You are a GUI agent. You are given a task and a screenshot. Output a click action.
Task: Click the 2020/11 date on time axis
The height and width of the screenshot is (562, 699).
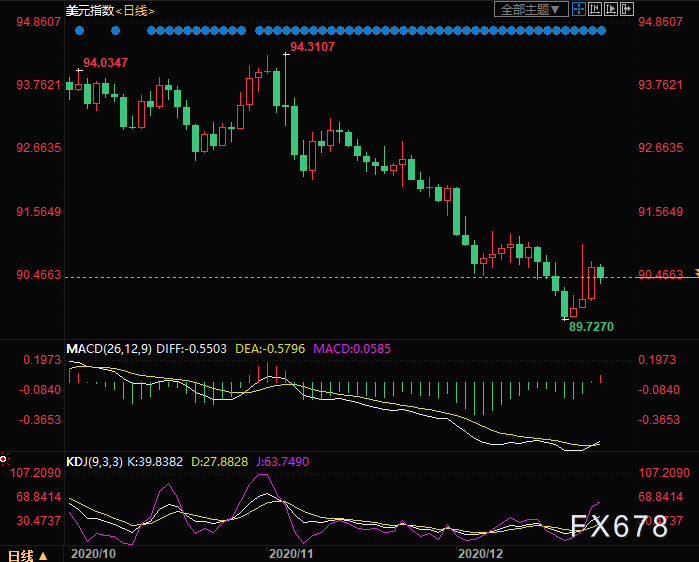tap(293, 552)
